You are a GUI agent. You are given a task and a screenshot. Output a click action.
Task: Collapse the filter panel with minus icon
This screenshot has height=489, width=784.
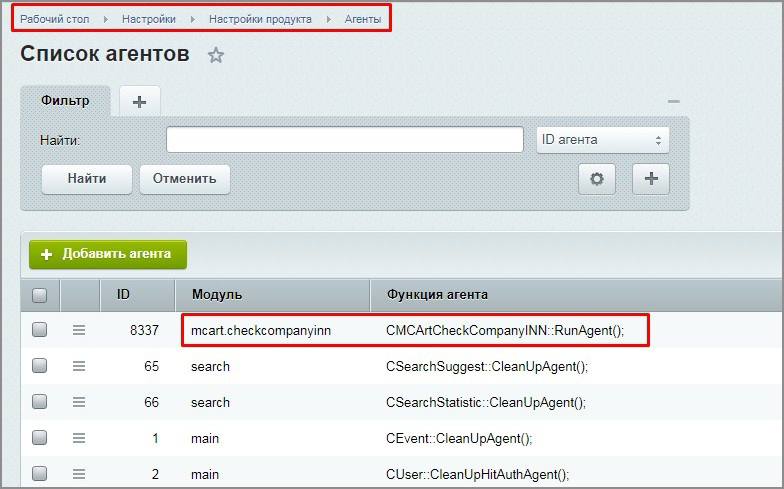point(673,102)
